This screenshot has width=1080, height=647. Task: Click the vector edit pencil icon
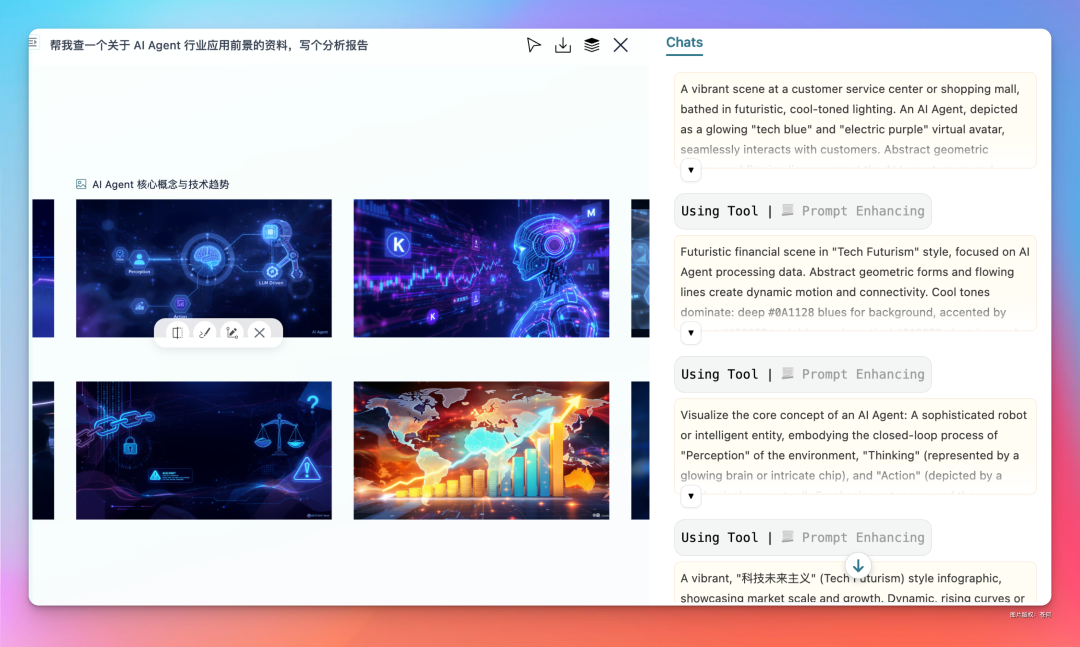232,333
